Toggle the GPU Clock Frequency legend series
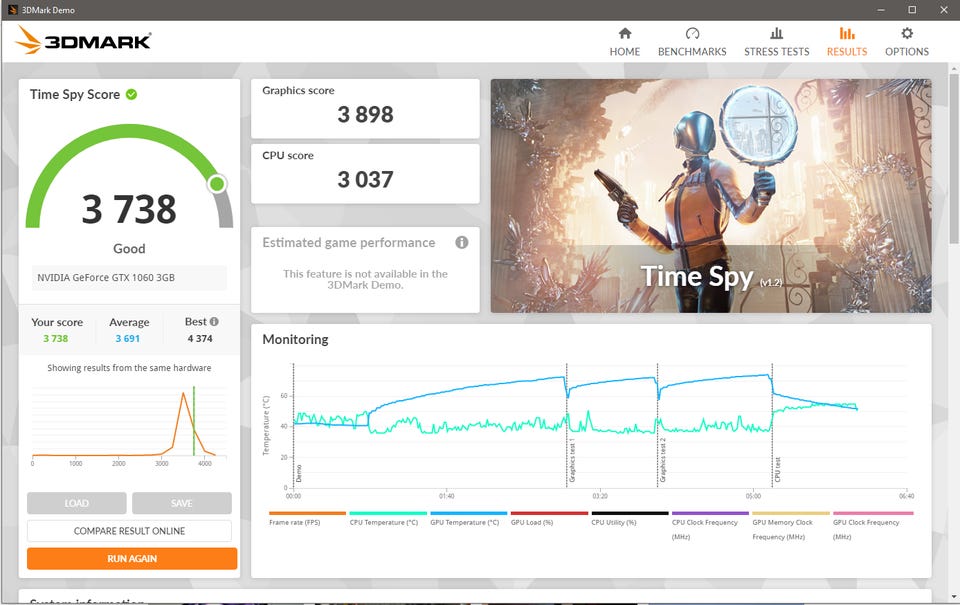The height and width of the screenshot is (605, 960). coord(872,526)
